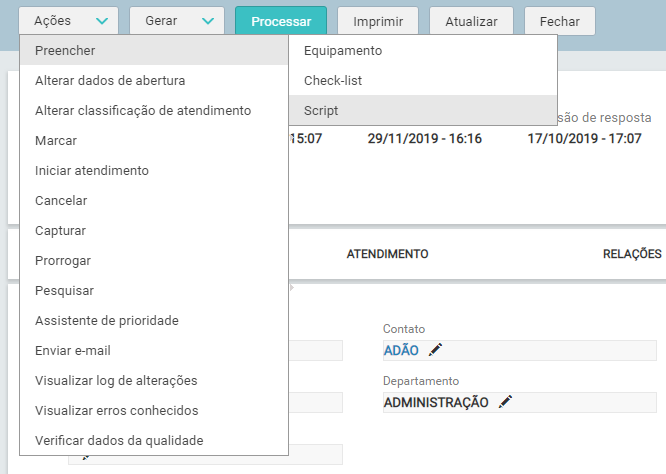Select Iniciar atendimento from menu
Viewport: 666px width, 474px height.
click(x=154, y=171)
